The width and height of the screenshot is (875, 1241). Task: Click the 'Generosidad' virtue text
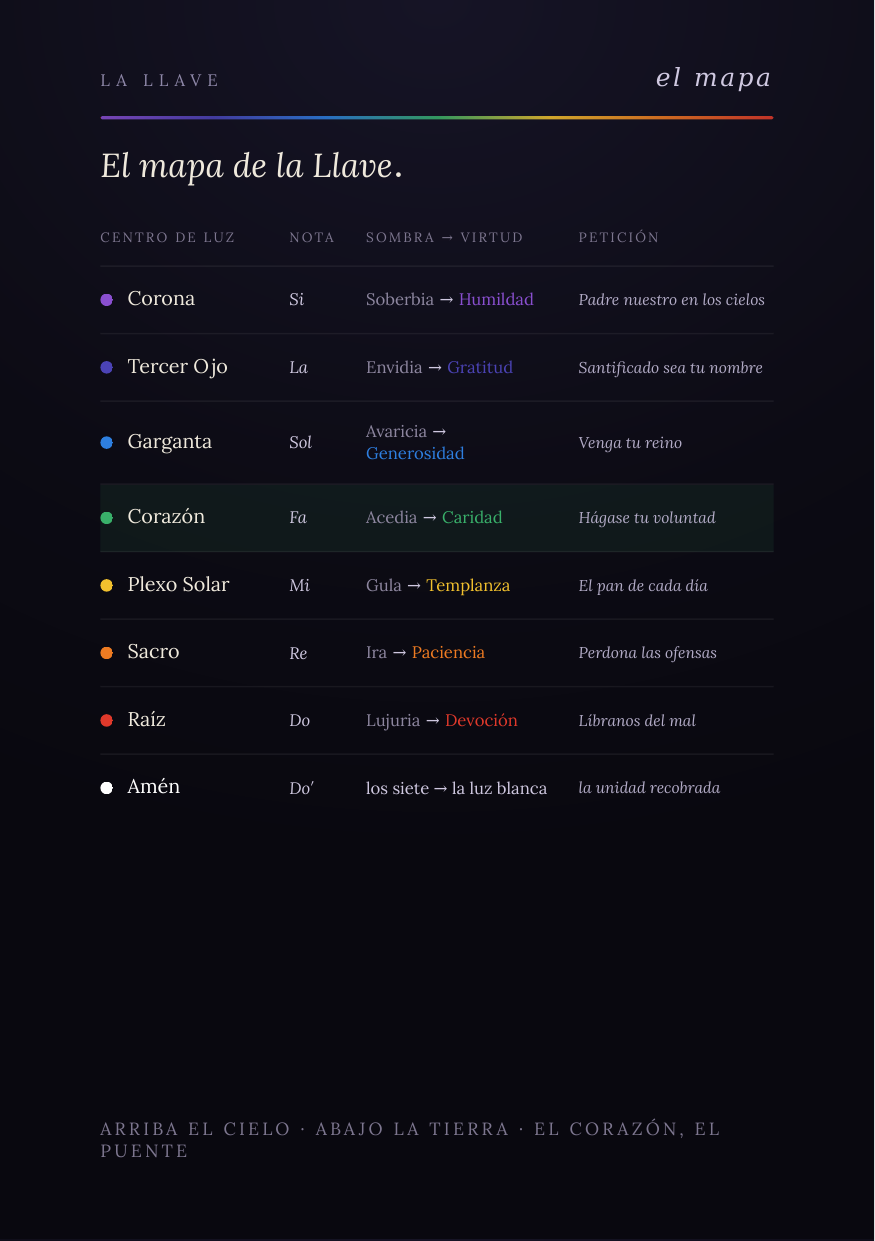(x=415, y=453)
